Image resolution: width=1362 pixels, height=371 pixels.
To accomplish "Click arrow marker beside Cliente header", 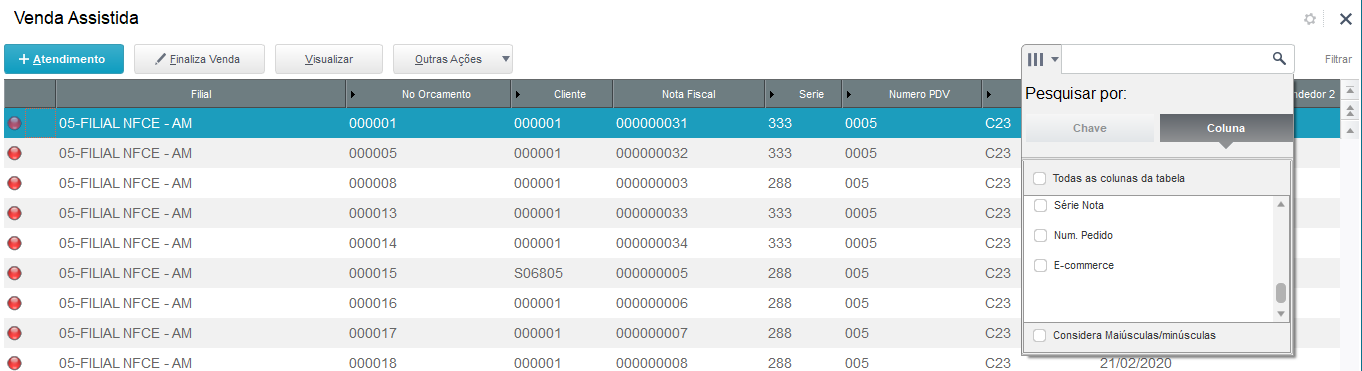I will pos(518,94).
